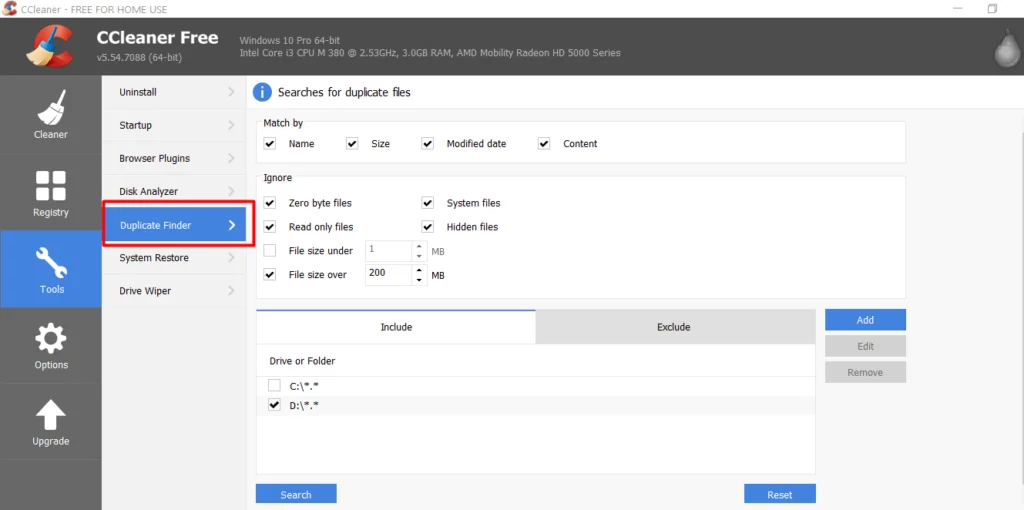Toggle the Name match checkbox
The image size is (1024, 510).
[x=270, y=144]
